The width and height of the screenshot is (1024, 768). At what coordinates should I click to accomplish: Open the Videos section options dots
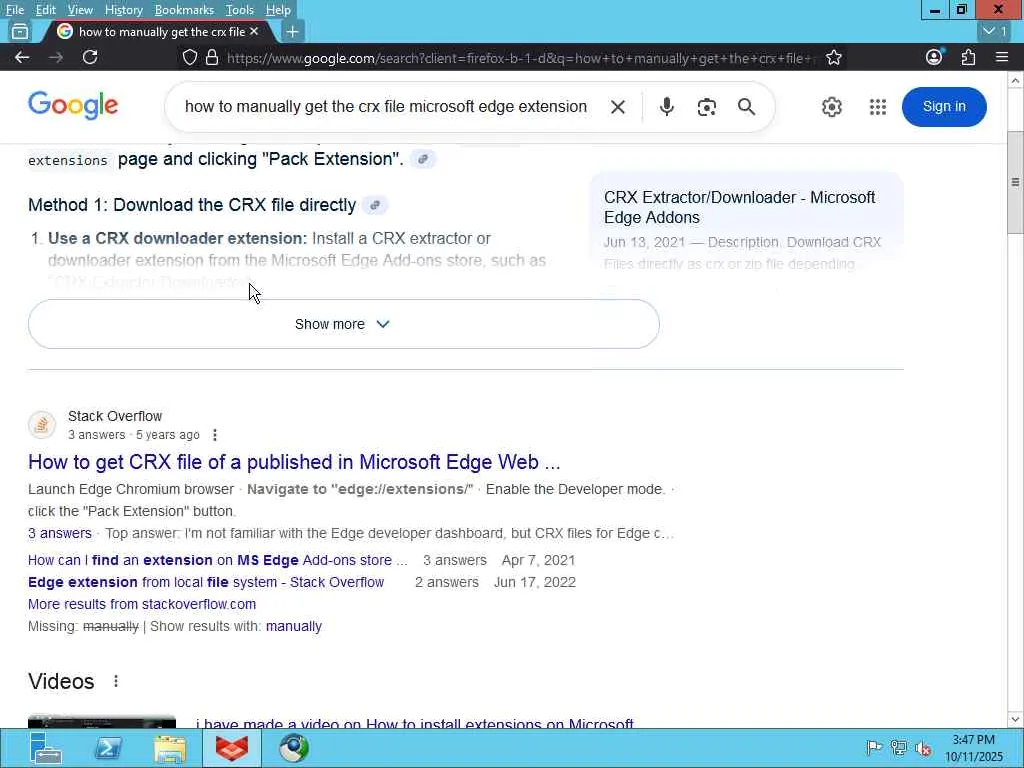coord(116,681)
